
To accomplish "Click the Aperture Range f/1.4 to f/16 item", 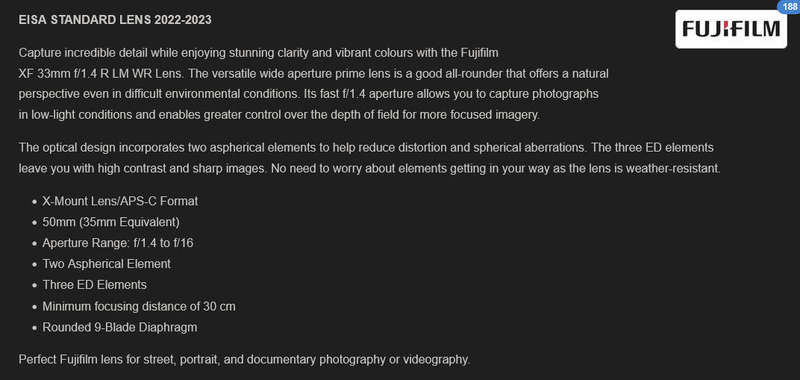I will 118,243.
